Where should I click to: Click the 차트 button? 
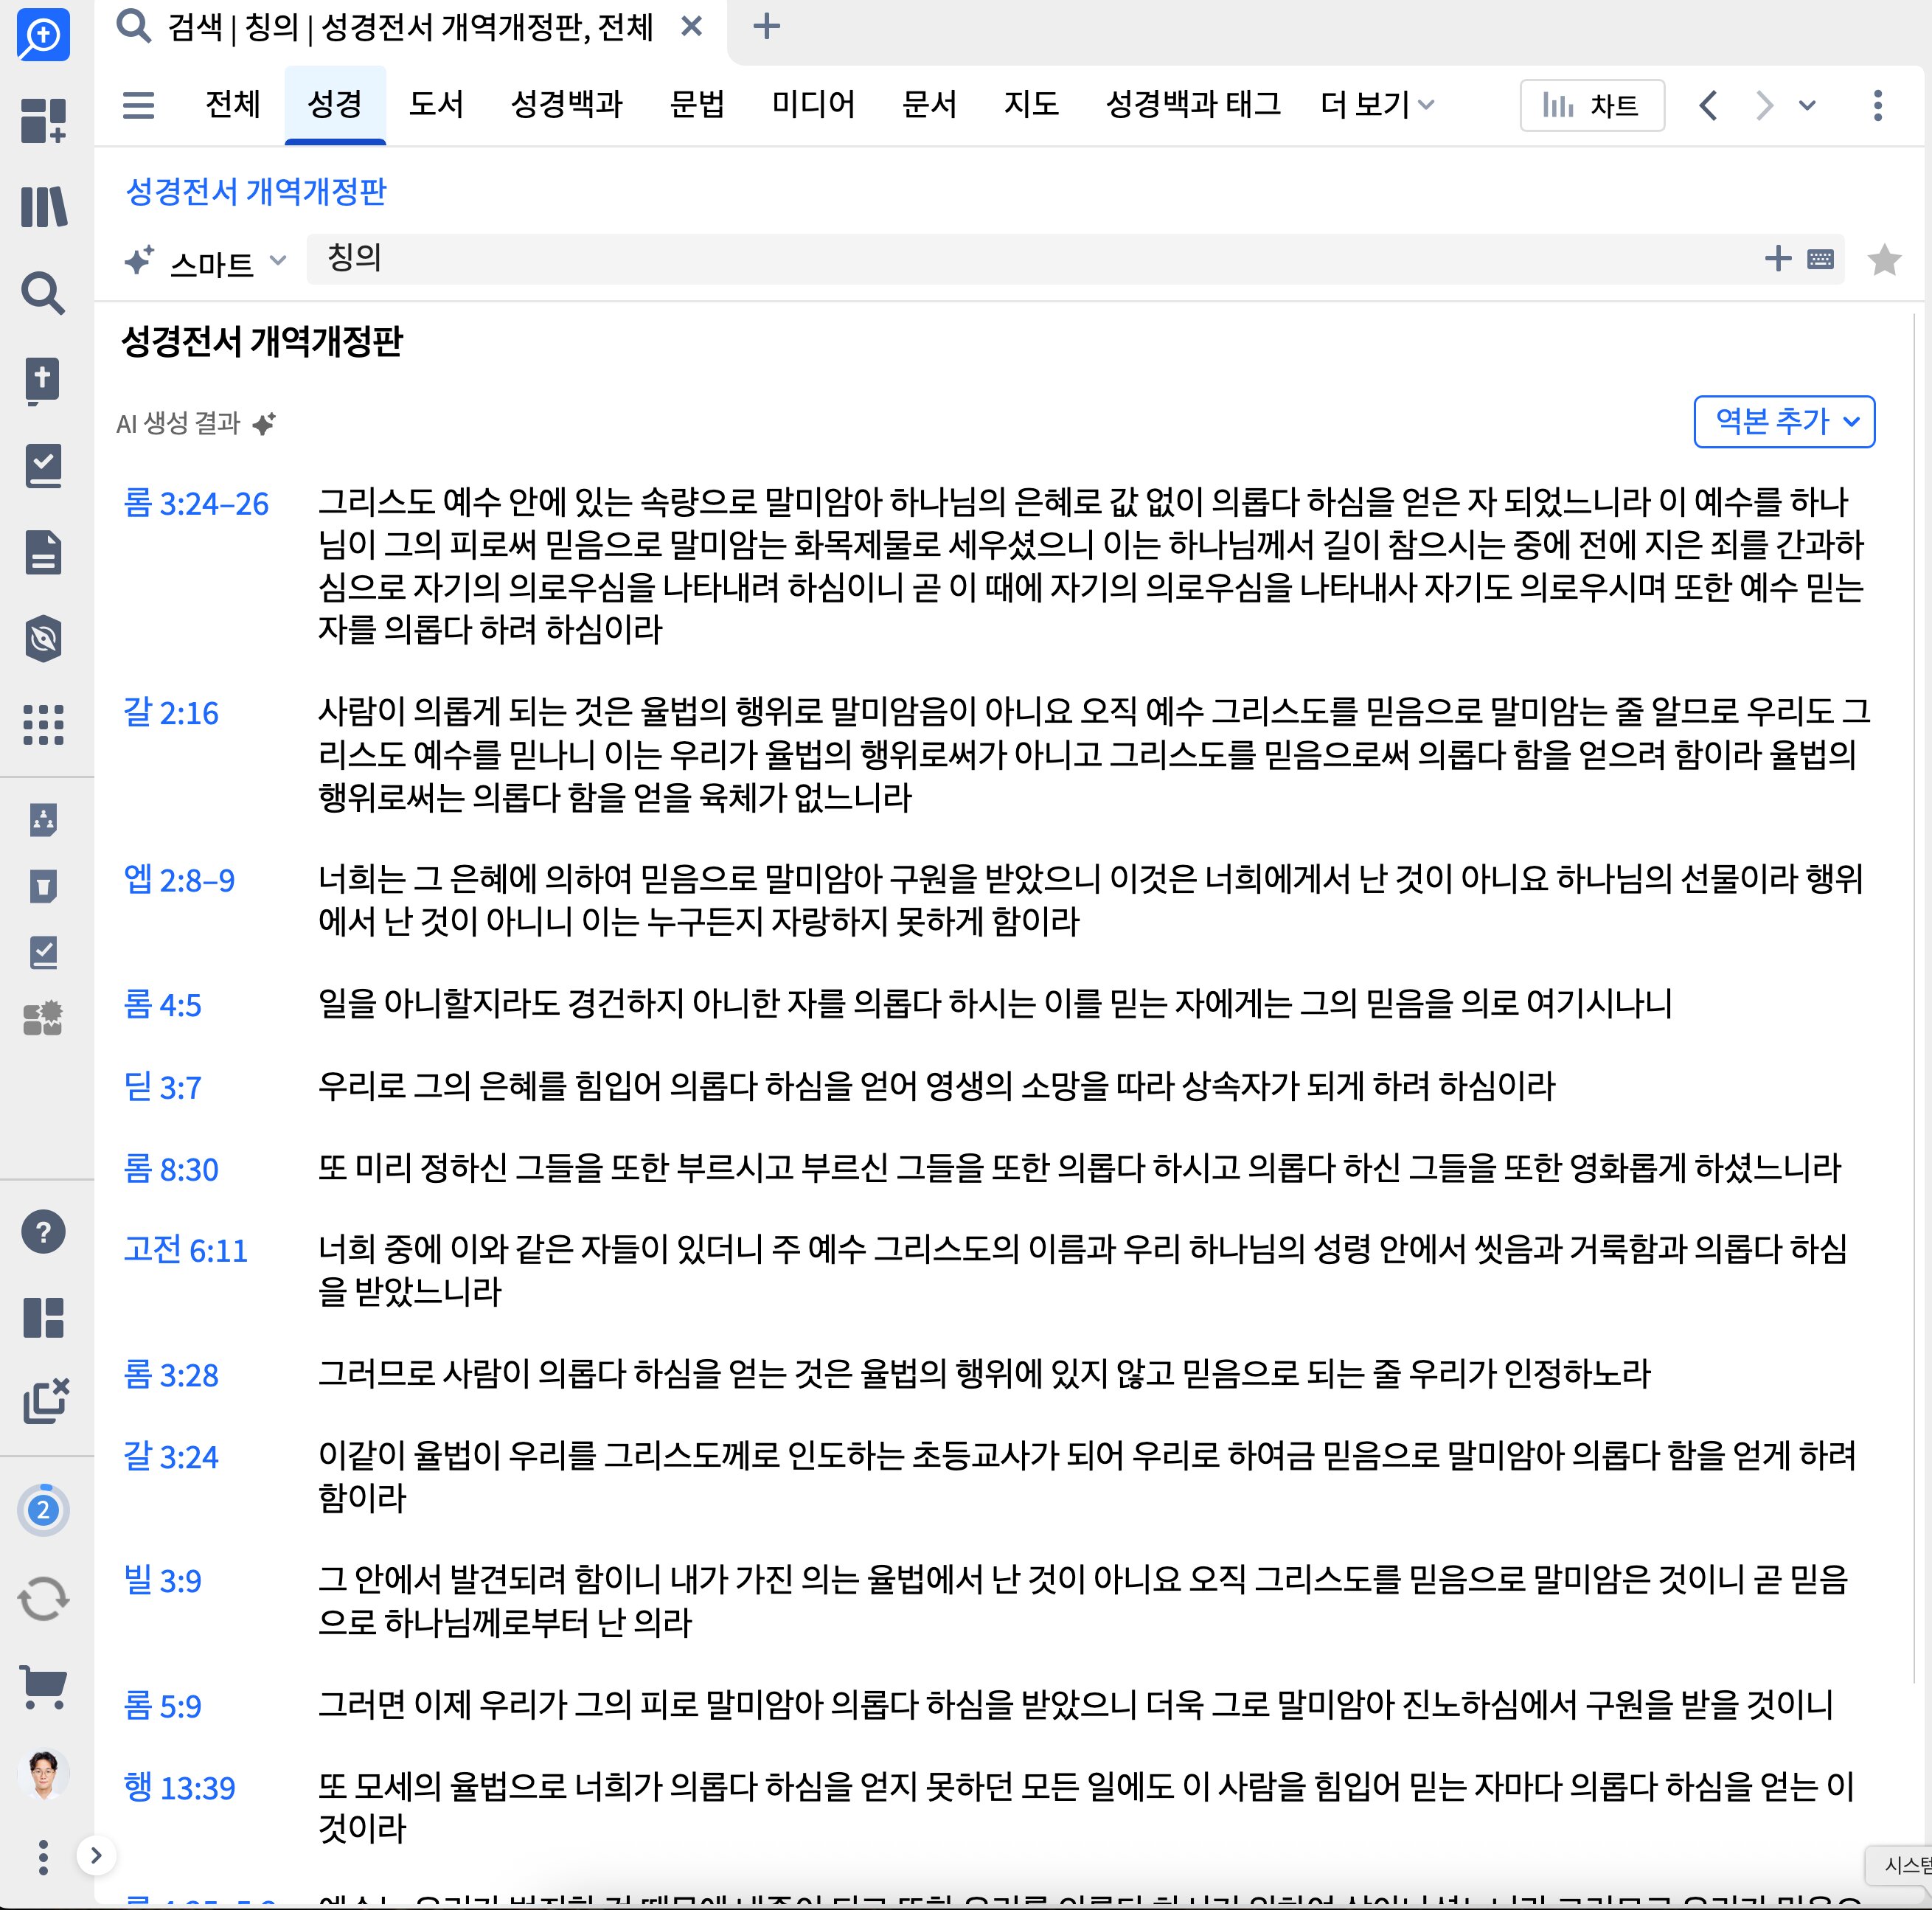(x=1592, y=105)
